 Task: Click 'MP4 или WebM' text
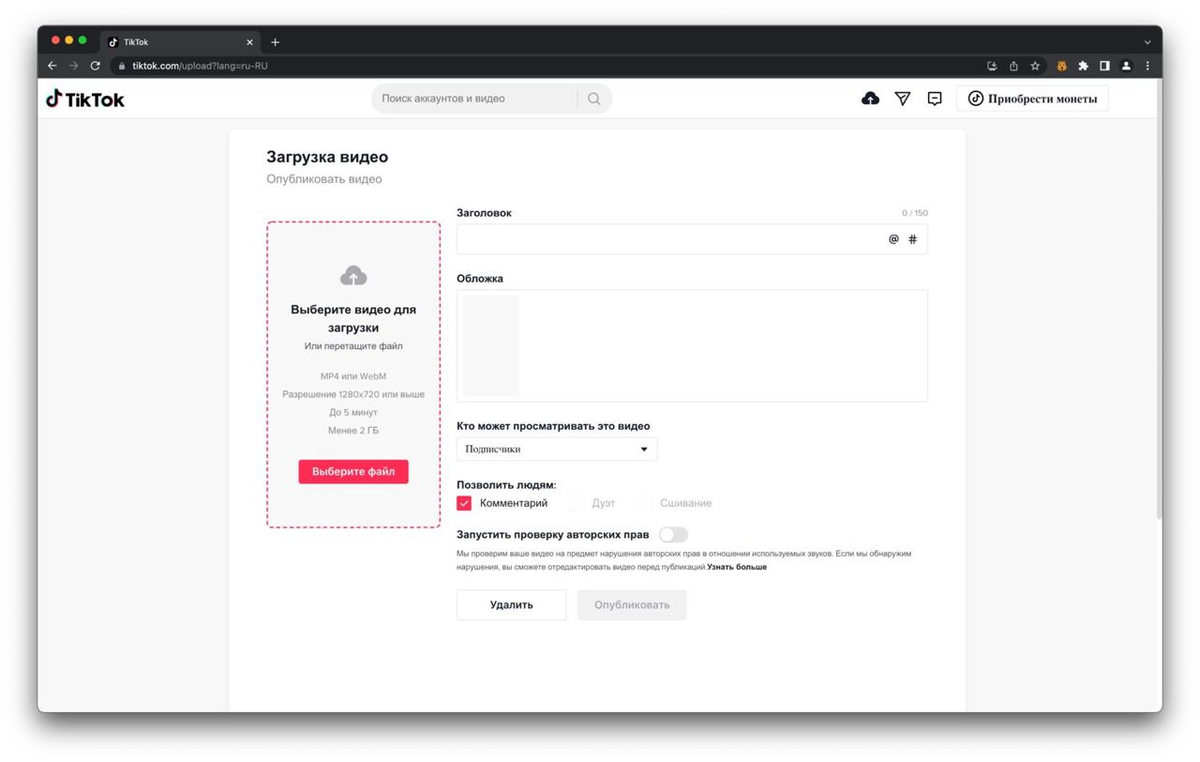click(353, 376)
